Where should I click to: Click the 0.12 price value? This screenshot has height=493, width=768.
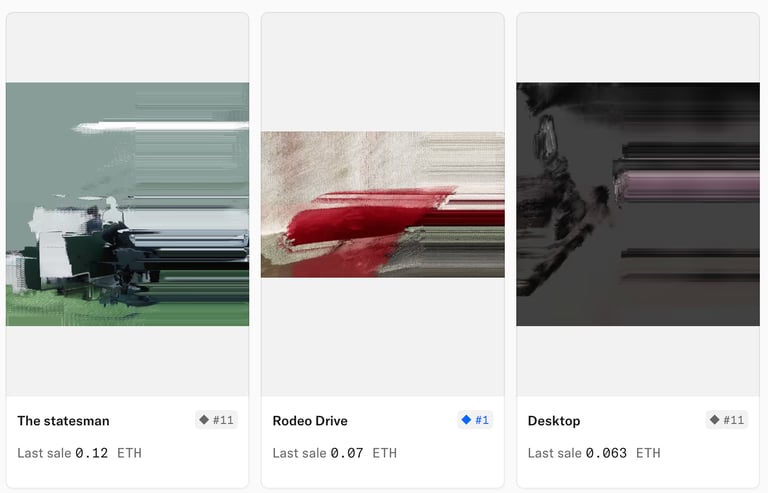point(92,453)
